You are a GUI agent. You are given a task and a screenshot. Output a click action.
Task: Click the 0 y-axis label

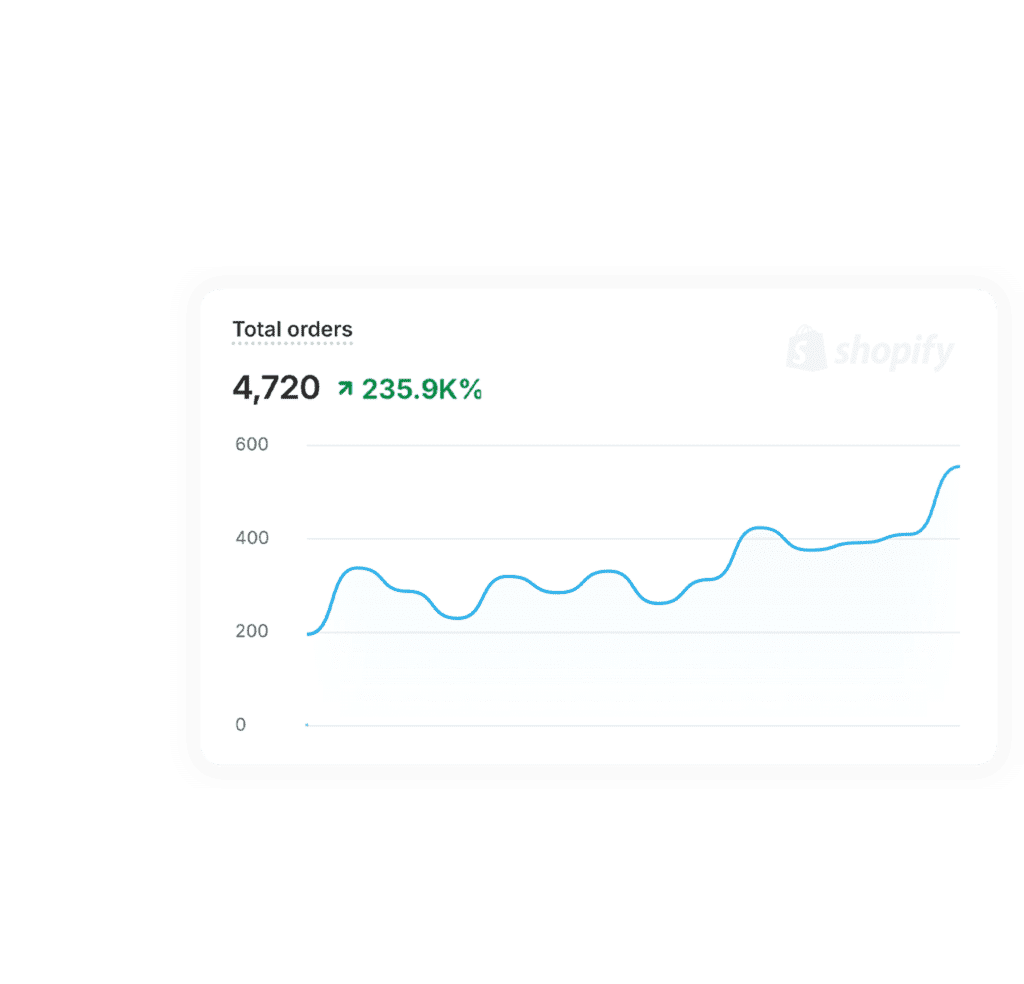(240, 725)
